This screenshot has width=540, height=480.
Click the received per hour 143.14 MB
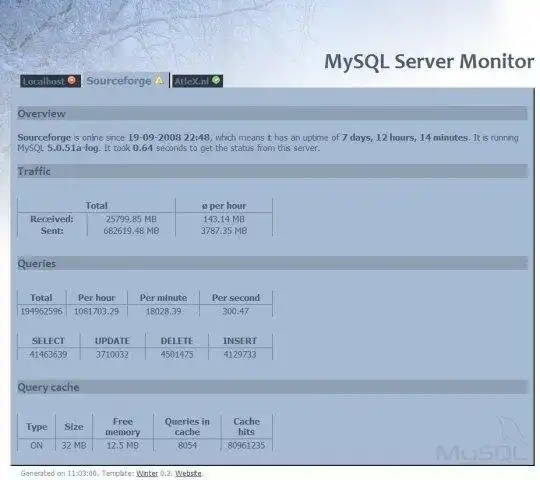(x=224, y=219)
